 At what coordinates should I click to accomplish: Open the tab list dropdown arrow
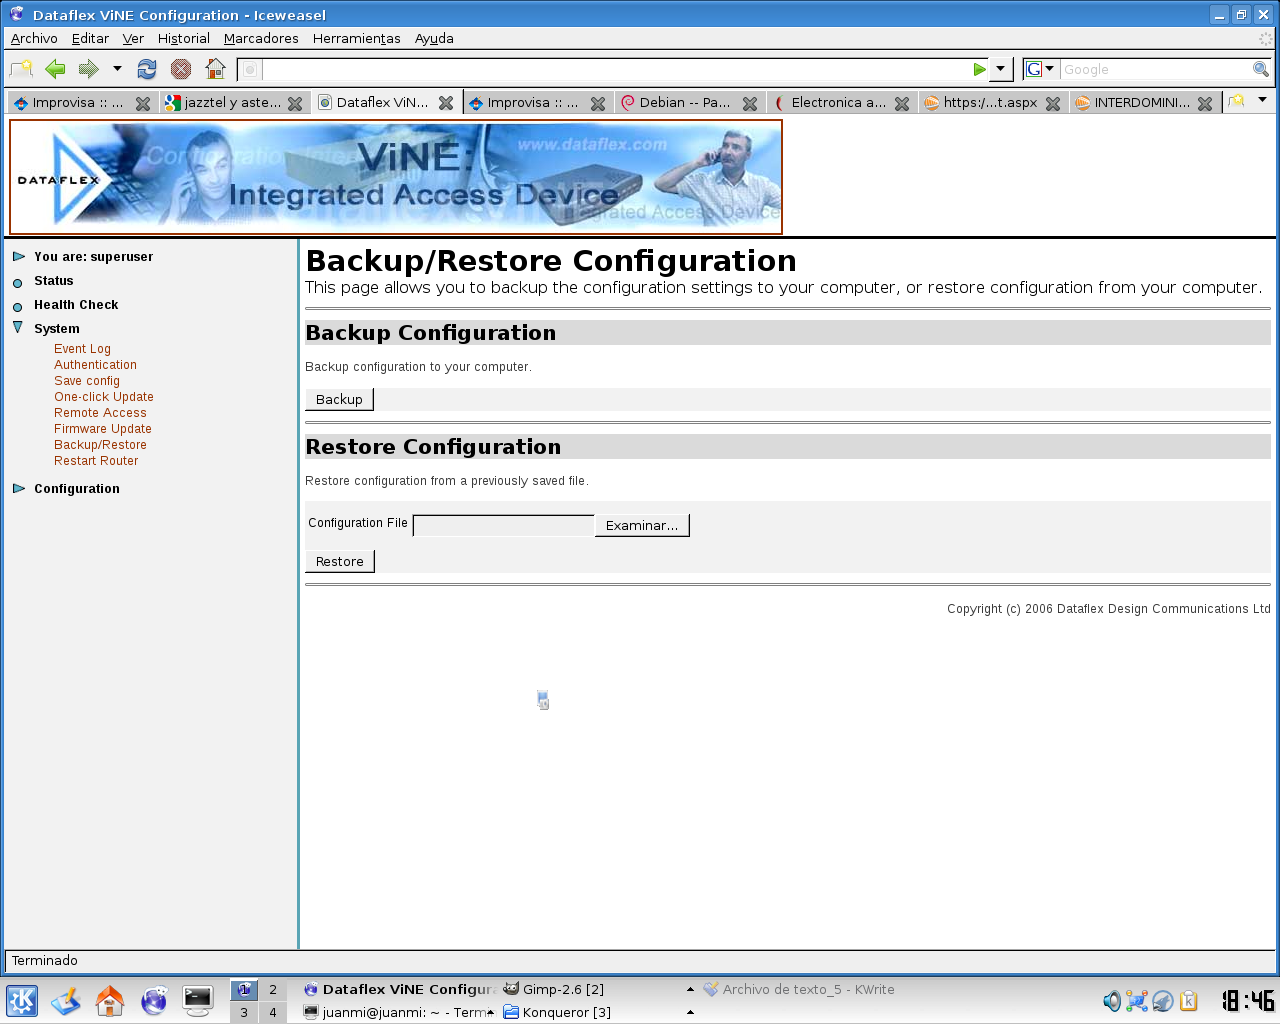[x=1262, y=100]
